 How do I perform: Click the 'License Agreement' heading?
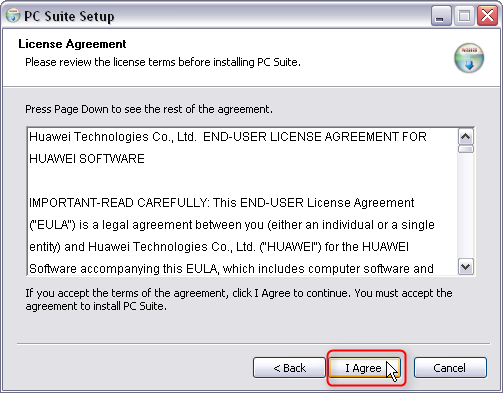[x=72, y=44]
